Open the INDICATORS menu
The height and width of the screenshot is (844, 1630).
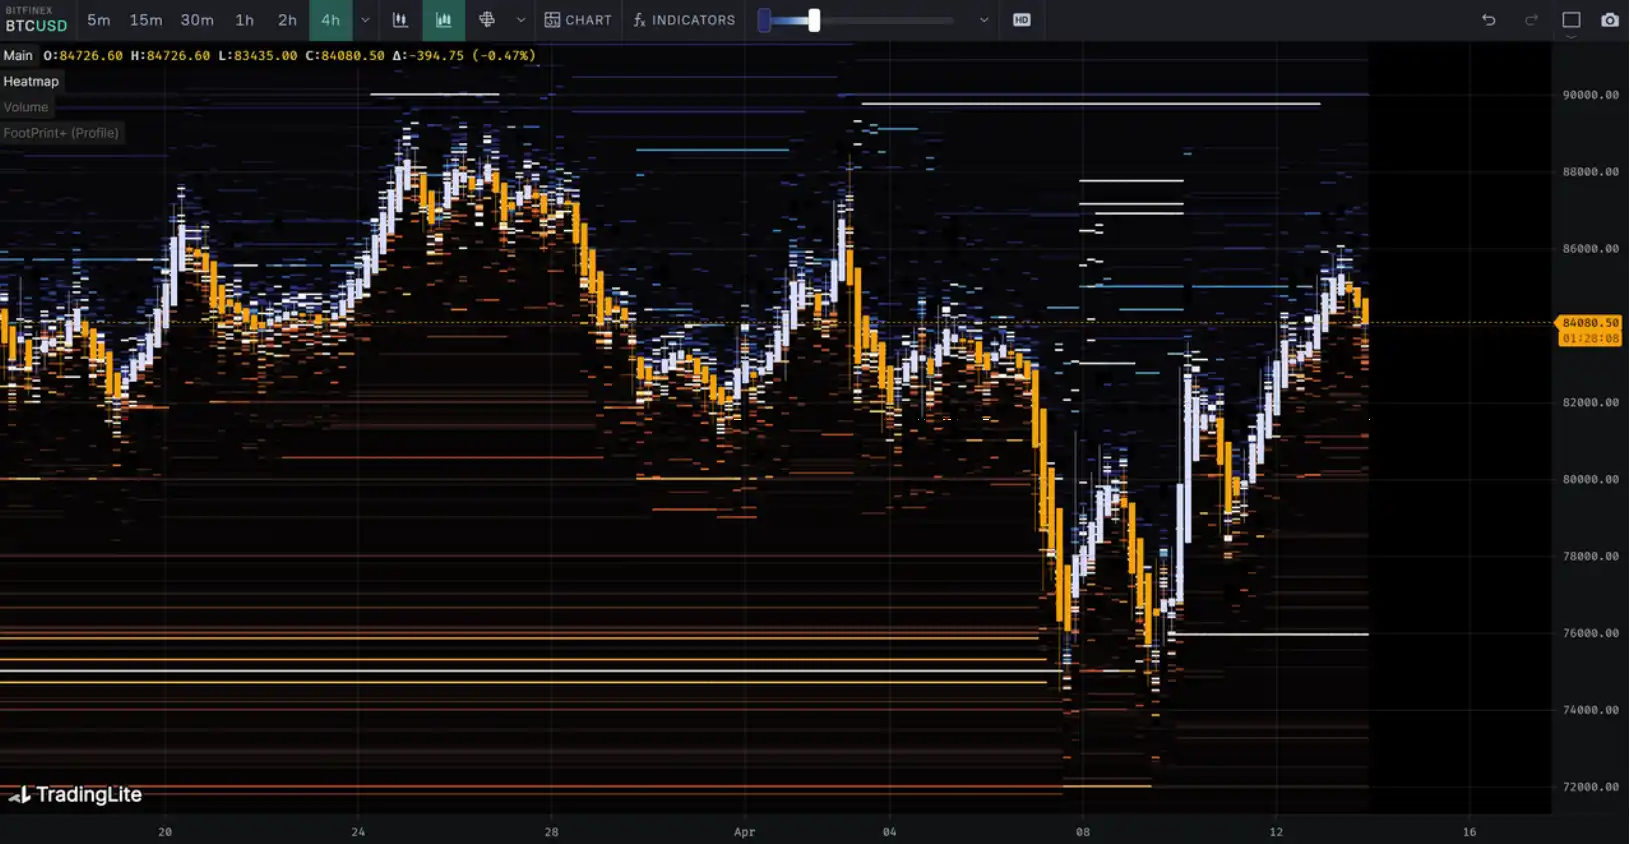[x=684, y=20]
